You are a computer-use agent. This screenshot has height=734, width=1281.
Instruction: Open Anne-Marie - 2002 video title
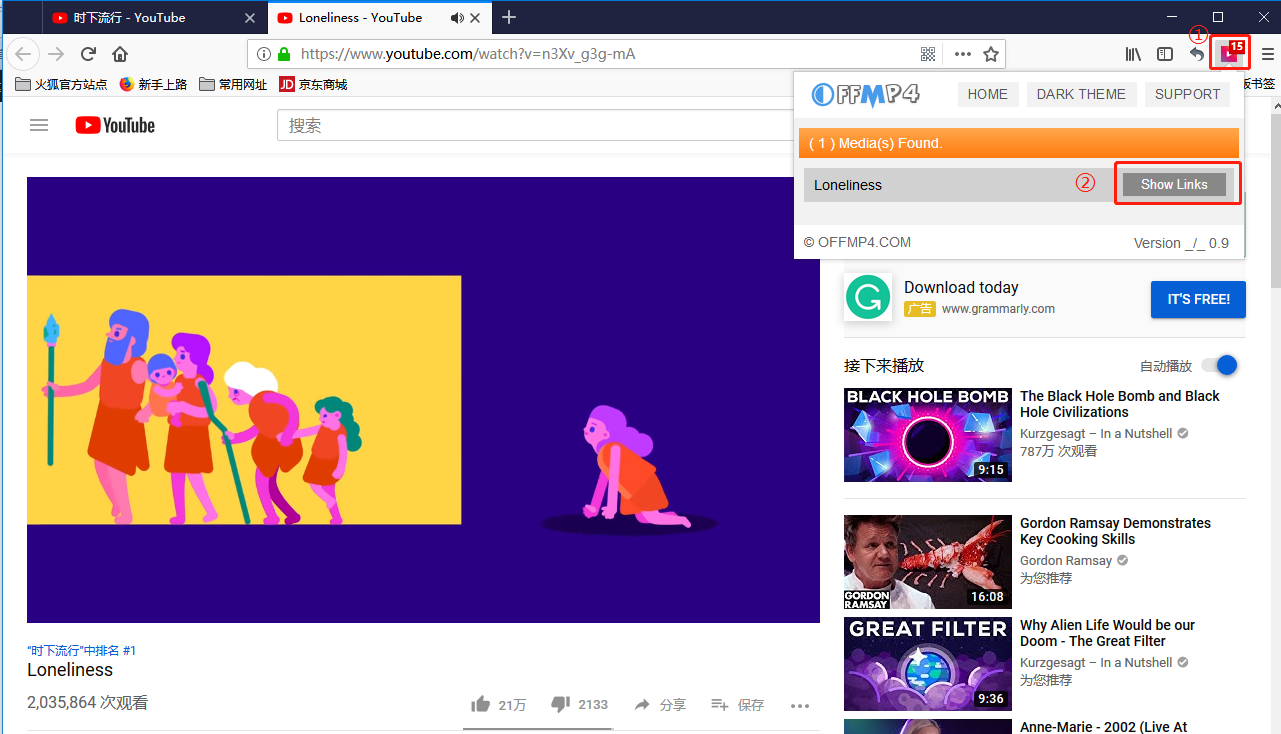click(1104, 727)
